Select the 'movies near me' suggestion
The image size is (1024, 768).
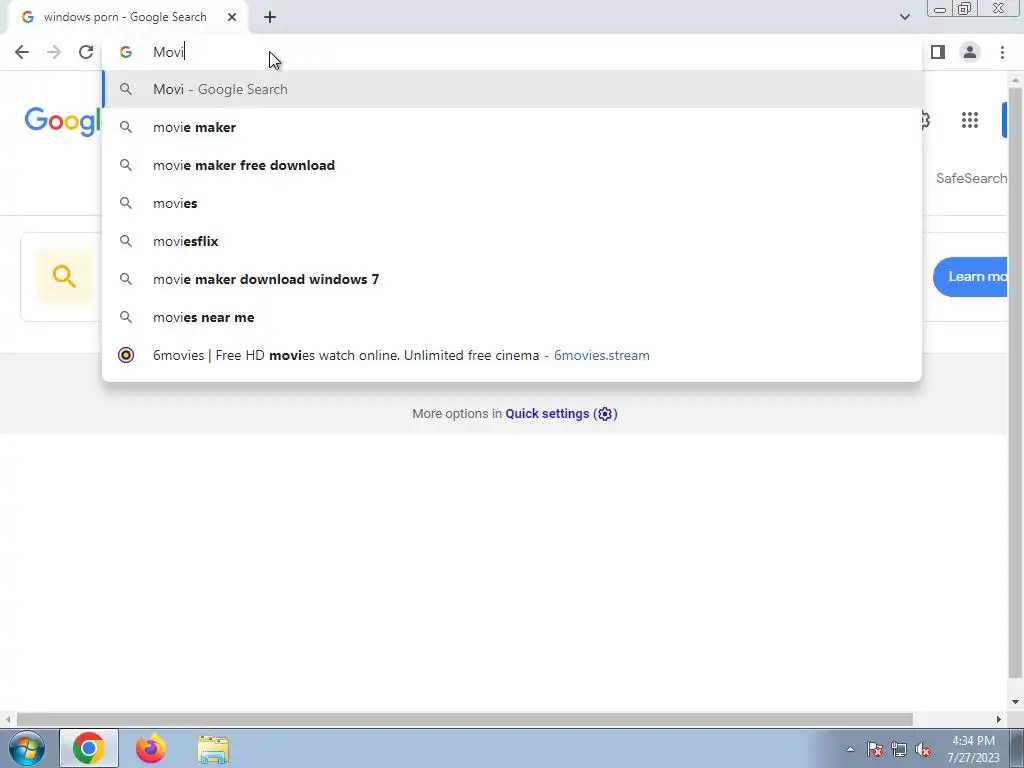[512, 317]
